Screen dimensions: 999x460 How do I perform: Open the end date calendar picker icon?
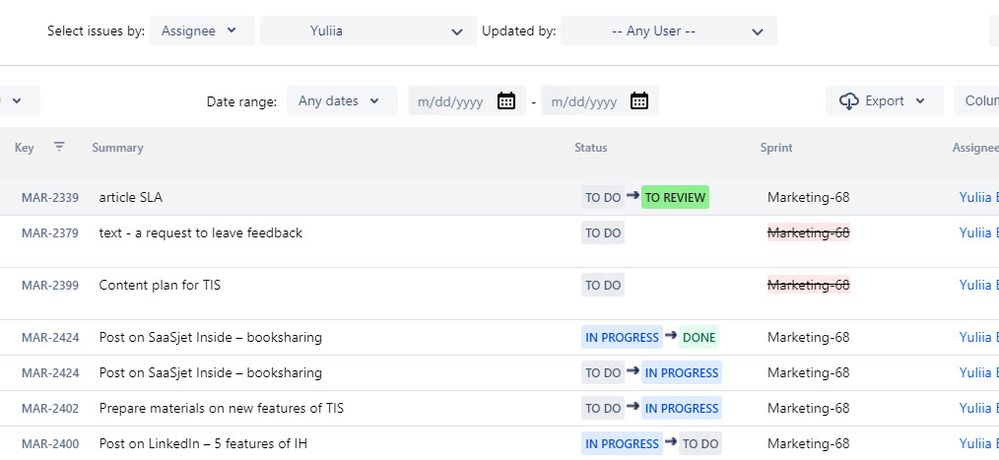(639, 101)
